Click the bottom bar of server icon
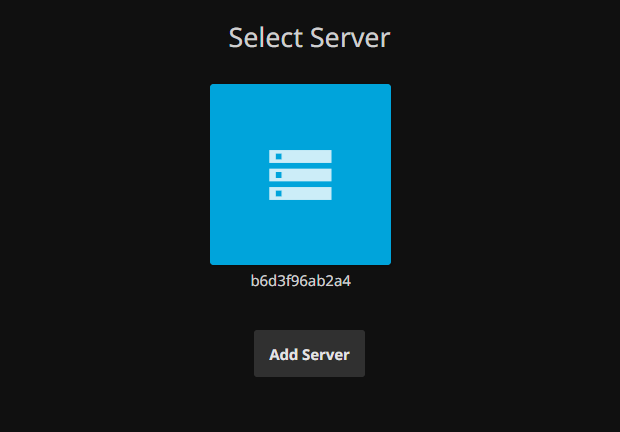 [305, 193]
